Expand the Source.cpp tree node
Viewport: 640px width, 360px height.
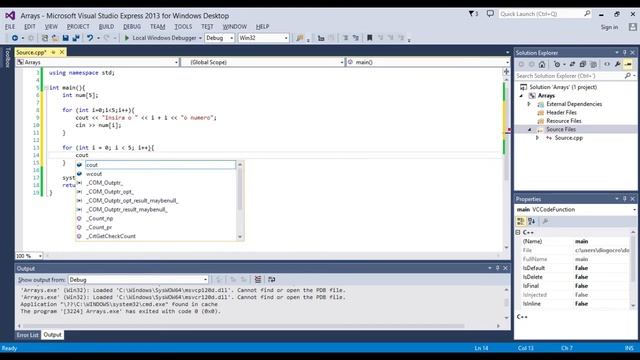[x=537, y=138]
